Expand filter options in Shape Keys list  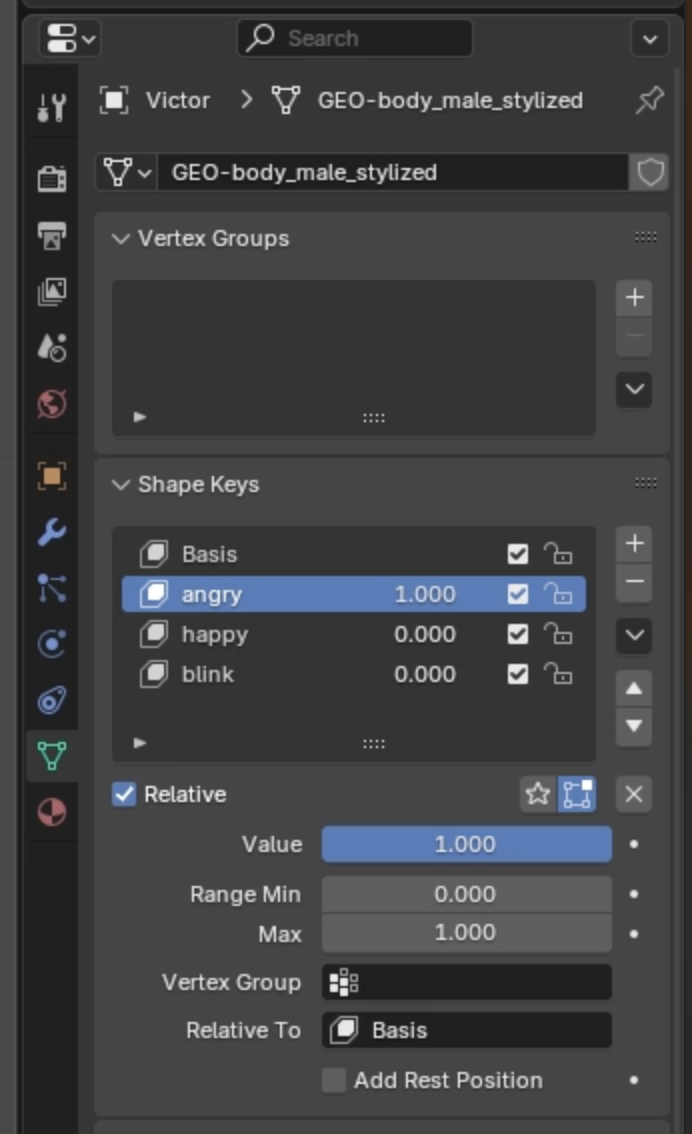(x=140, y=743)
